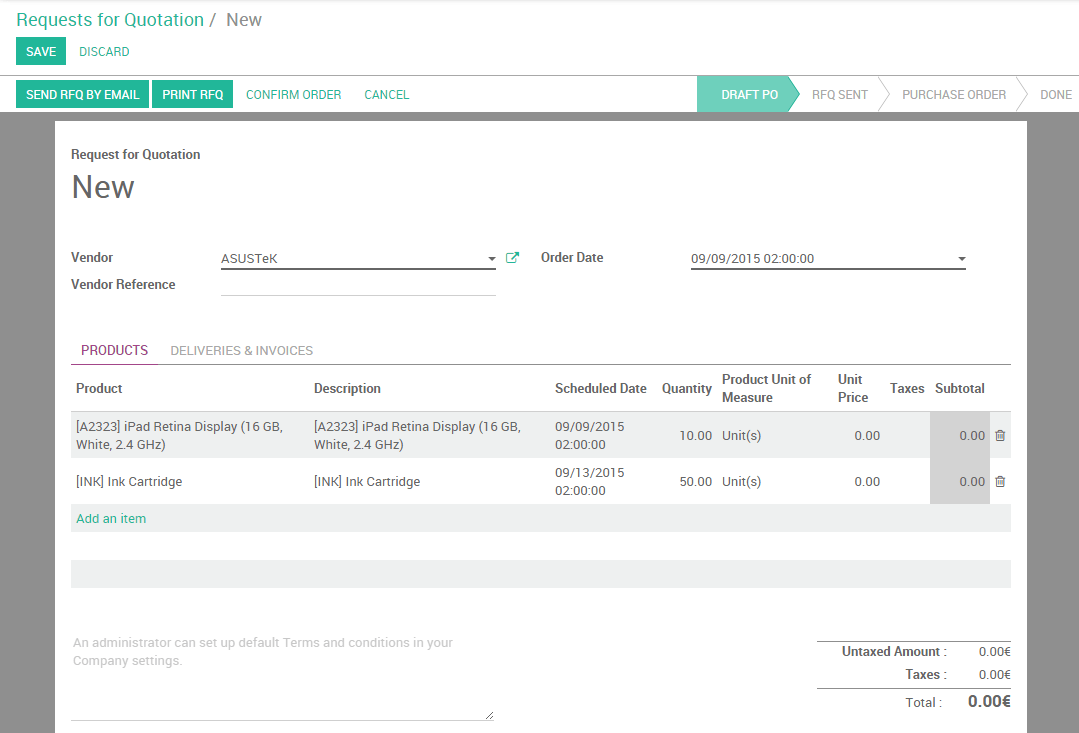Image resolution: width=1079 pixels, height=733 pixels.
Task: Expand the vendor selection for ASUSTeK
Action: [x=491, y=258]
